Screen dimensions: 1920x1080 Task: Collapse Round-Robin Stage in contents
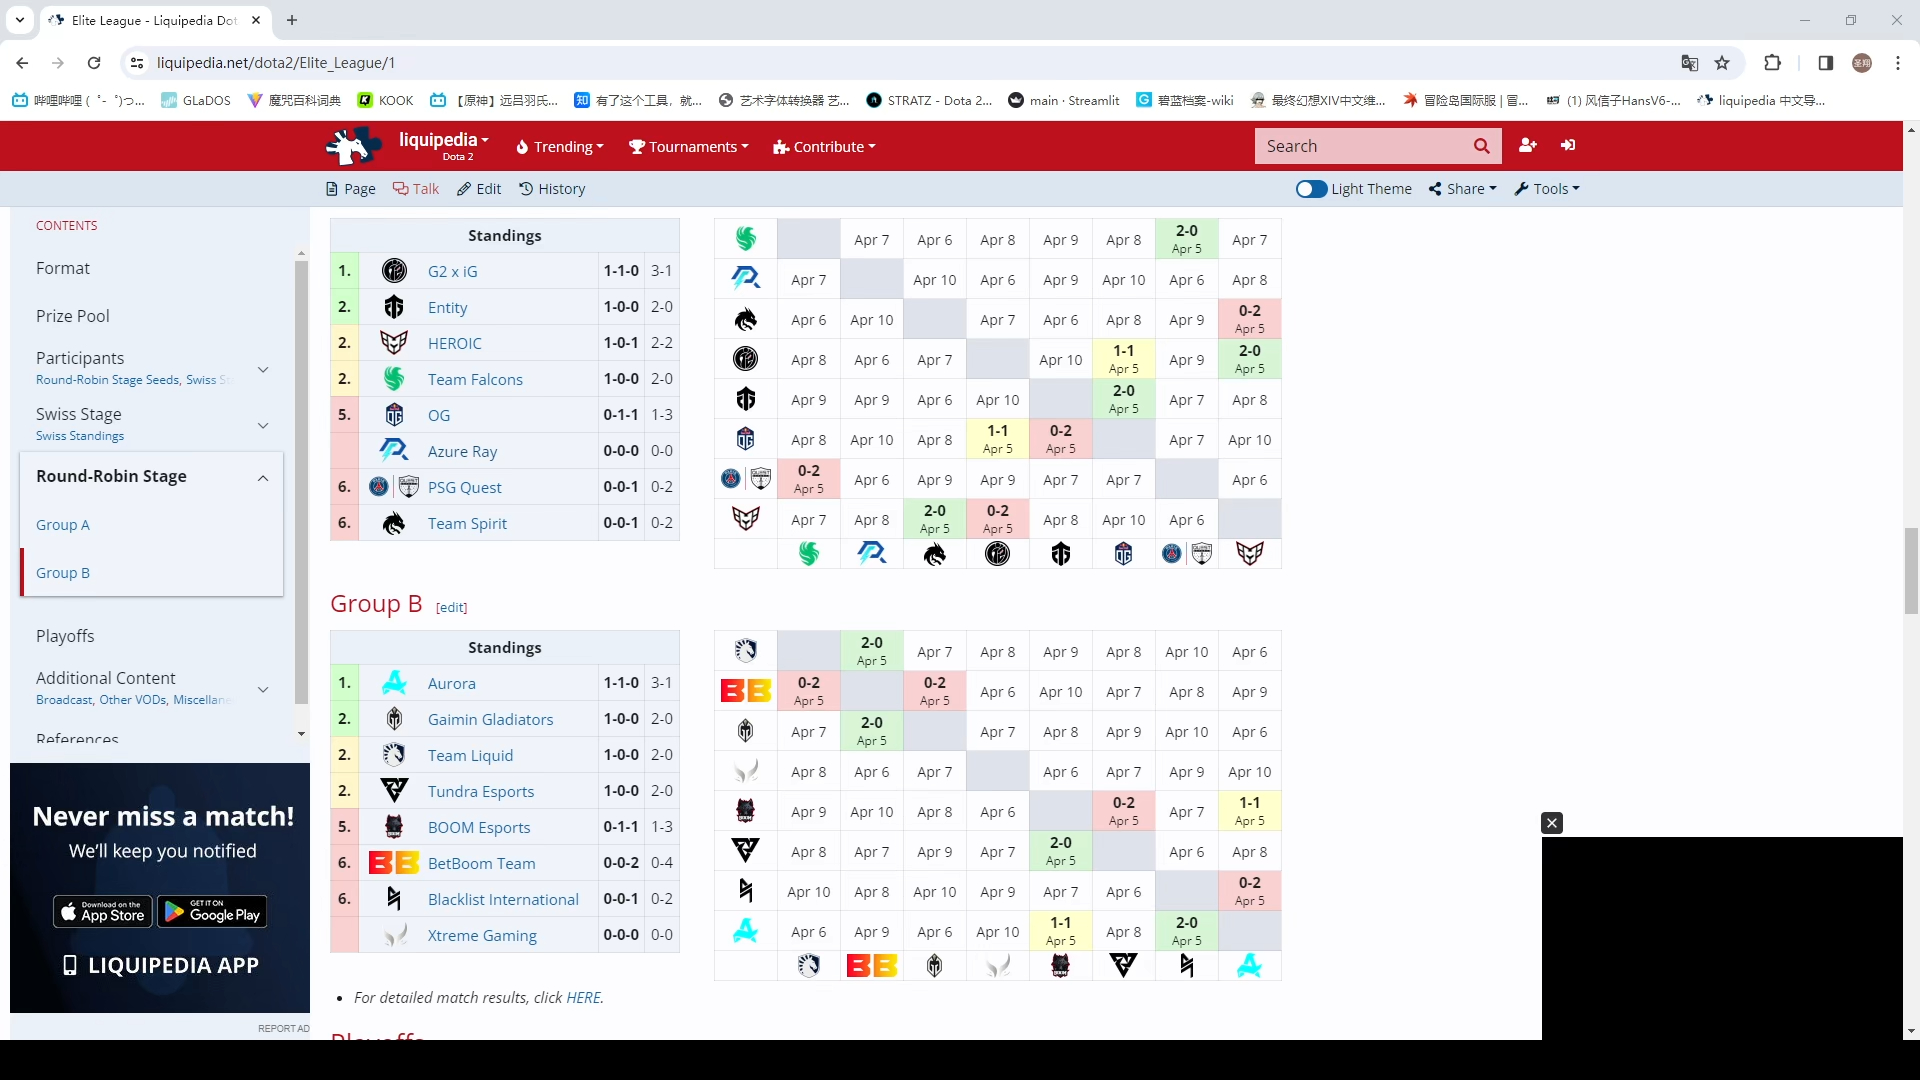click(263, 478)
